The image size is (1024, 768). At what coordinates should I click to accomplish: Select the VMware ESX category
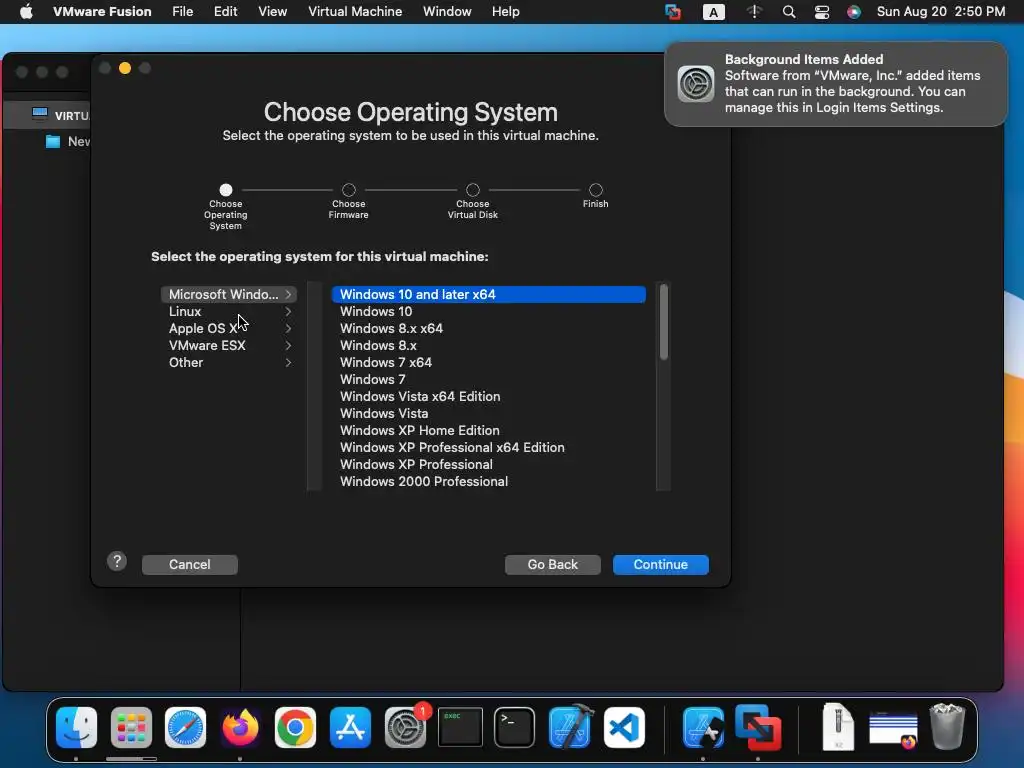[x=229, y=345]
